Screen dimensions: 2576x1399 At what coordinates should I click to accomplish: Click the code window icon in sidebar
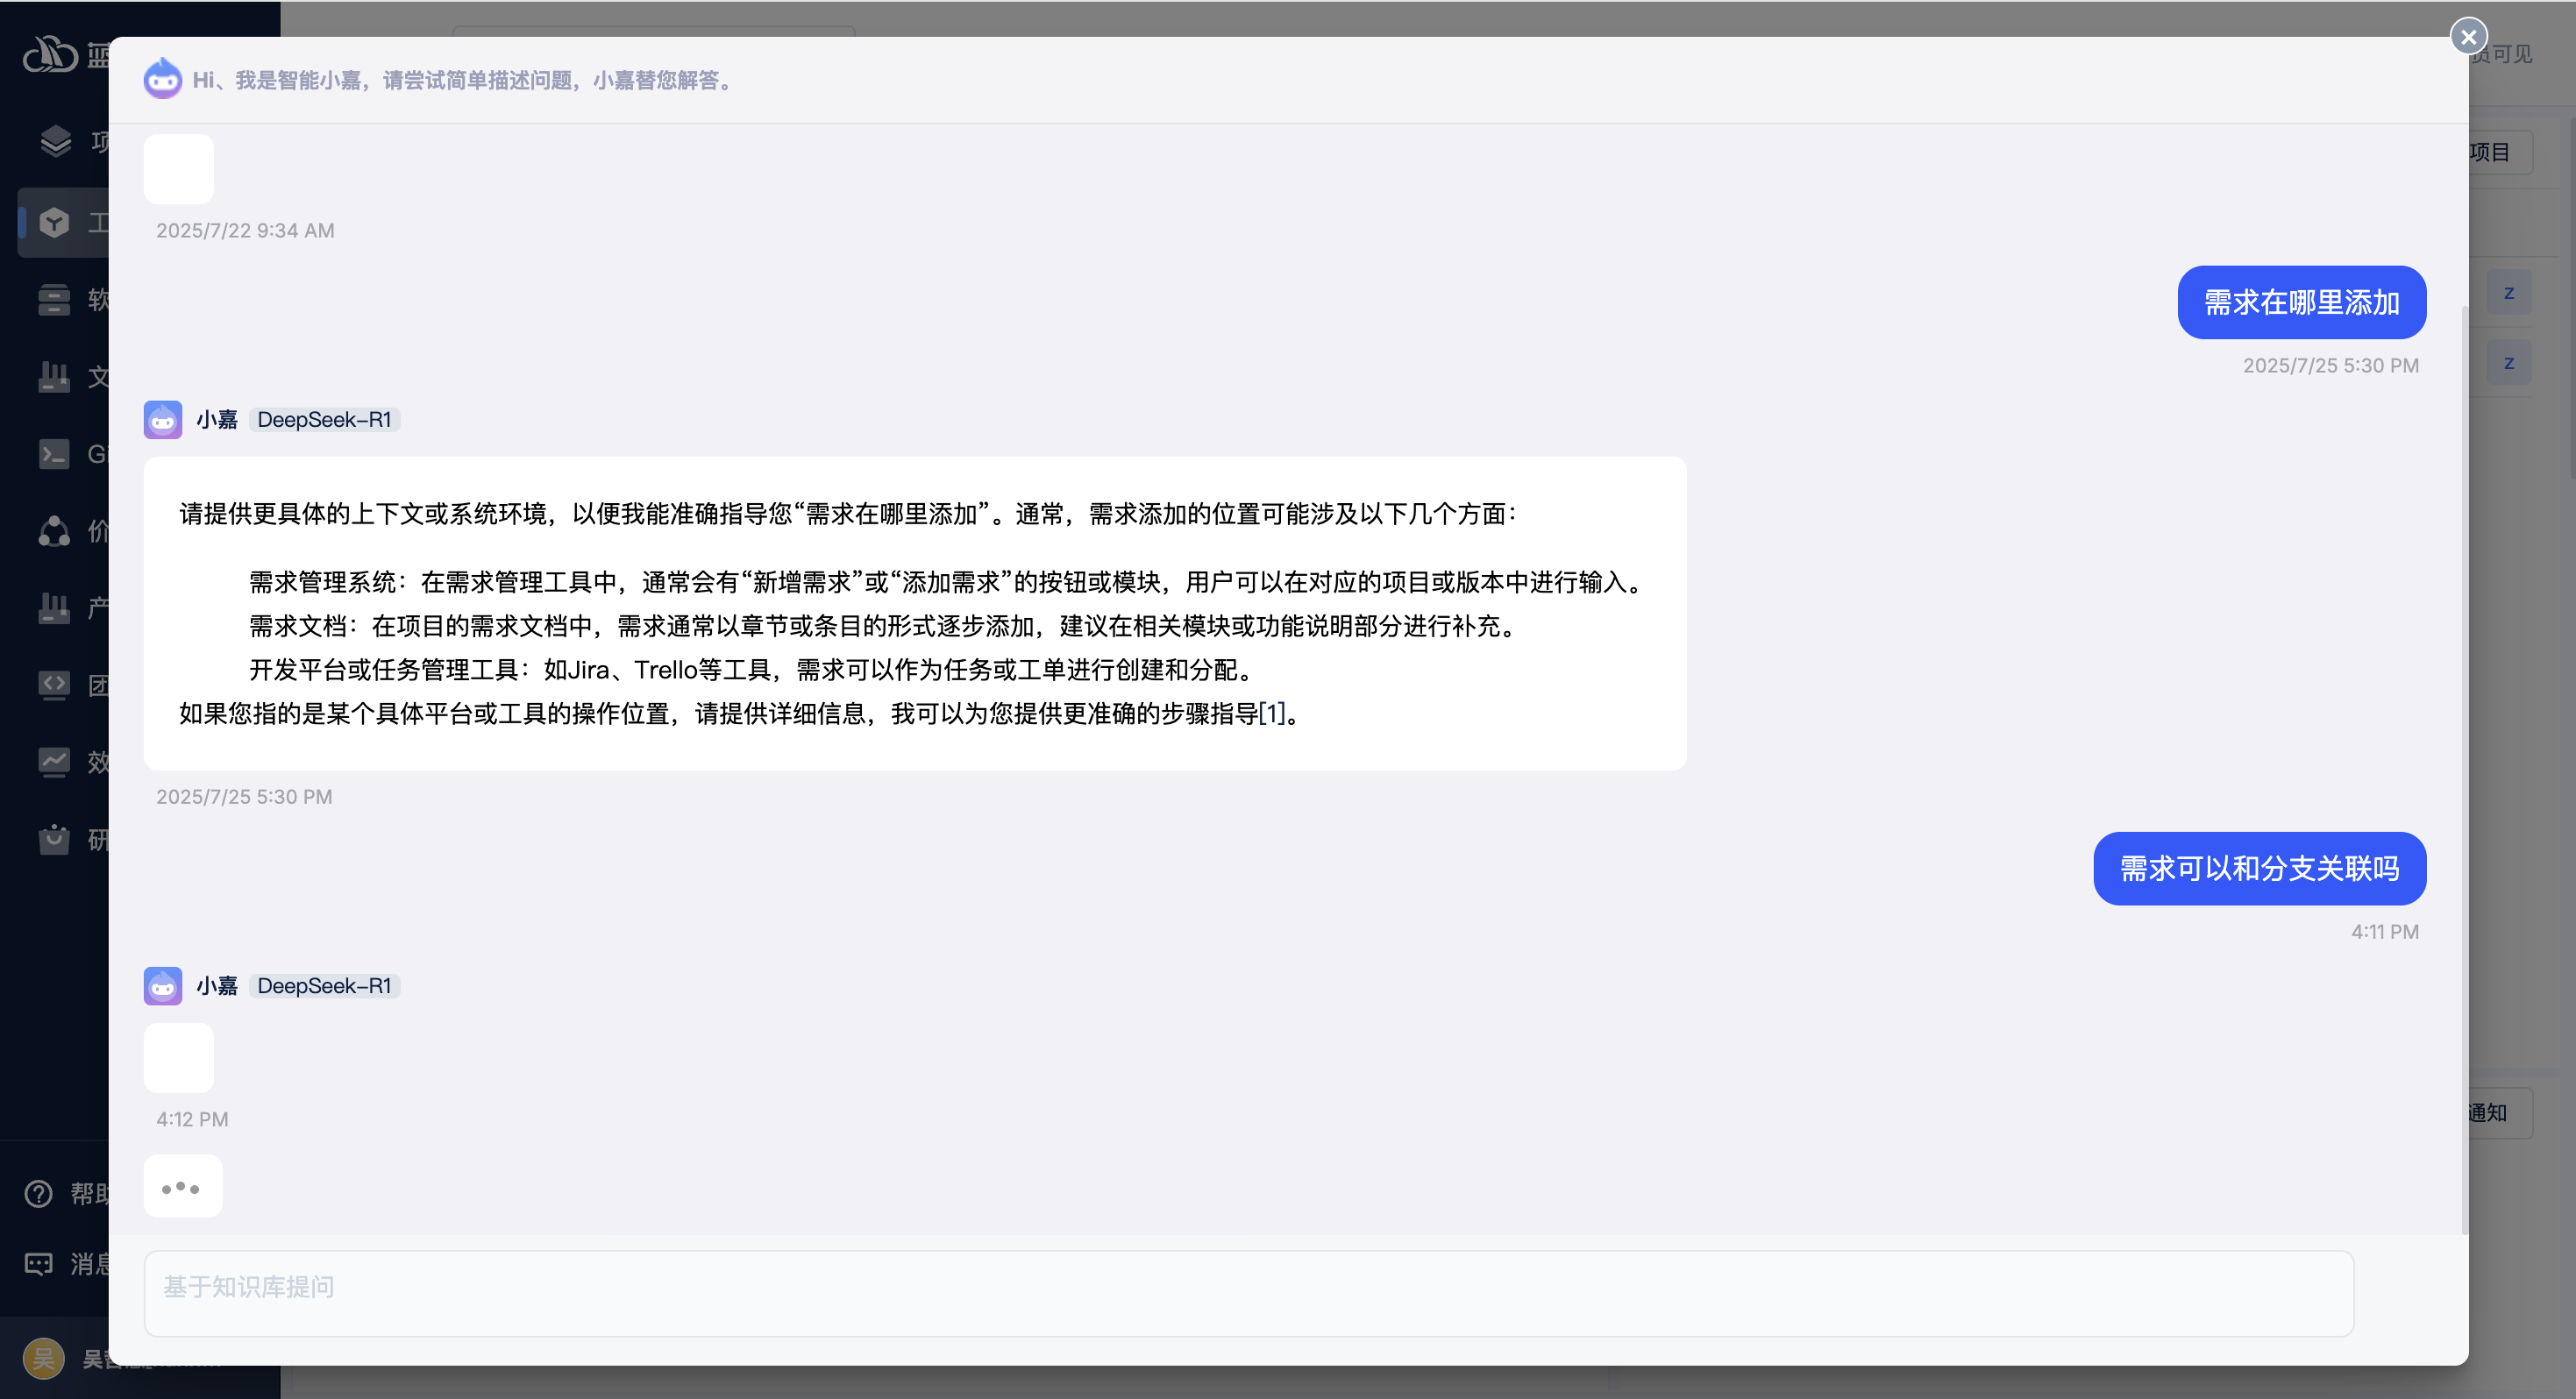[x=53, y=685]
